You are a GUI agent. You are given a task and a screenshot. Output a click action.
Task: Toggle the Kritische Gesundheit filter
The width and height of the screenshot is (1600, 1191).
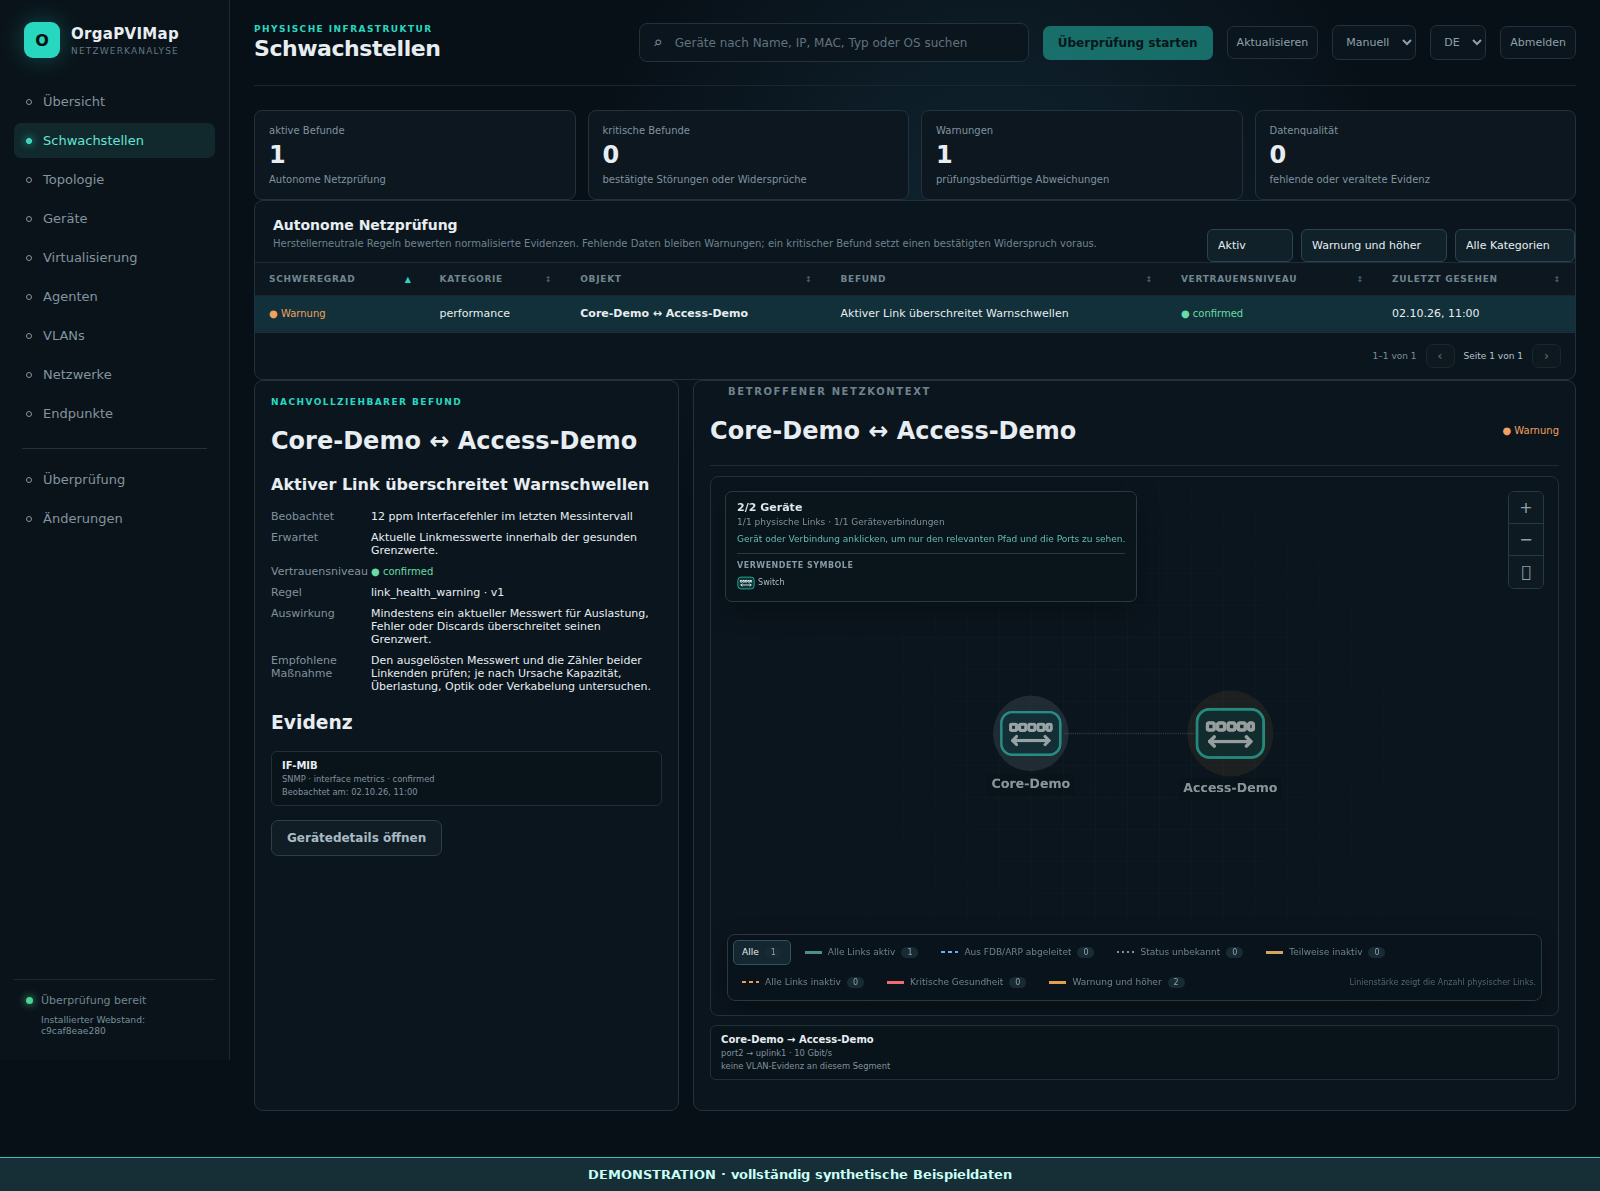pyautogui.click(x=956, y=982)
